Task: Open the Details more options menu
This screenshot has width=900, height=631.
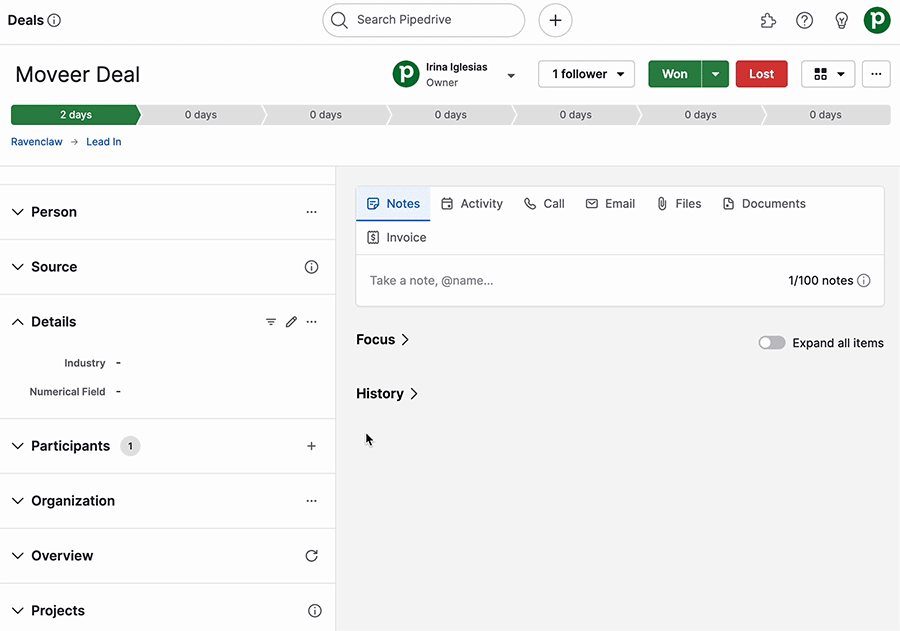Action: 311,322
